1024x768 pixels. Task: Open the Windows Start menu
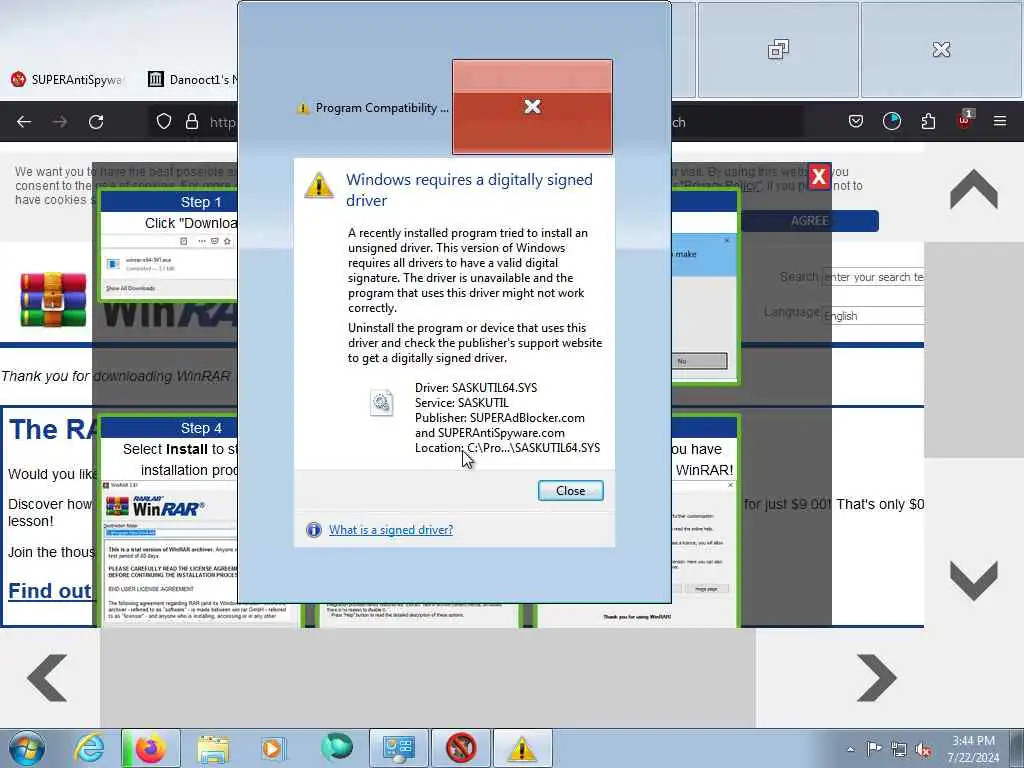[27, 748]
